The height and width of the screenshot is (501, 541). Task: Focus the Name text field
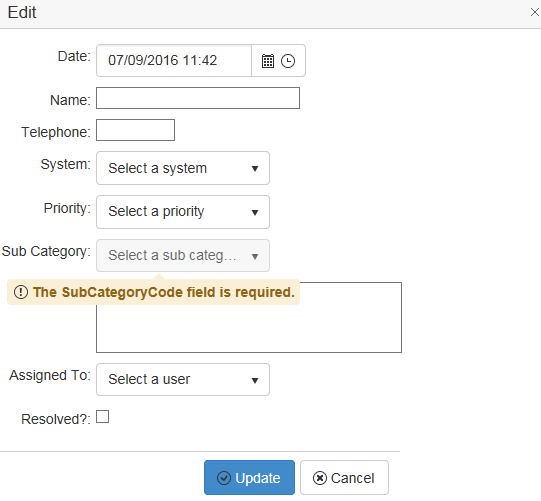click(198, 98)
